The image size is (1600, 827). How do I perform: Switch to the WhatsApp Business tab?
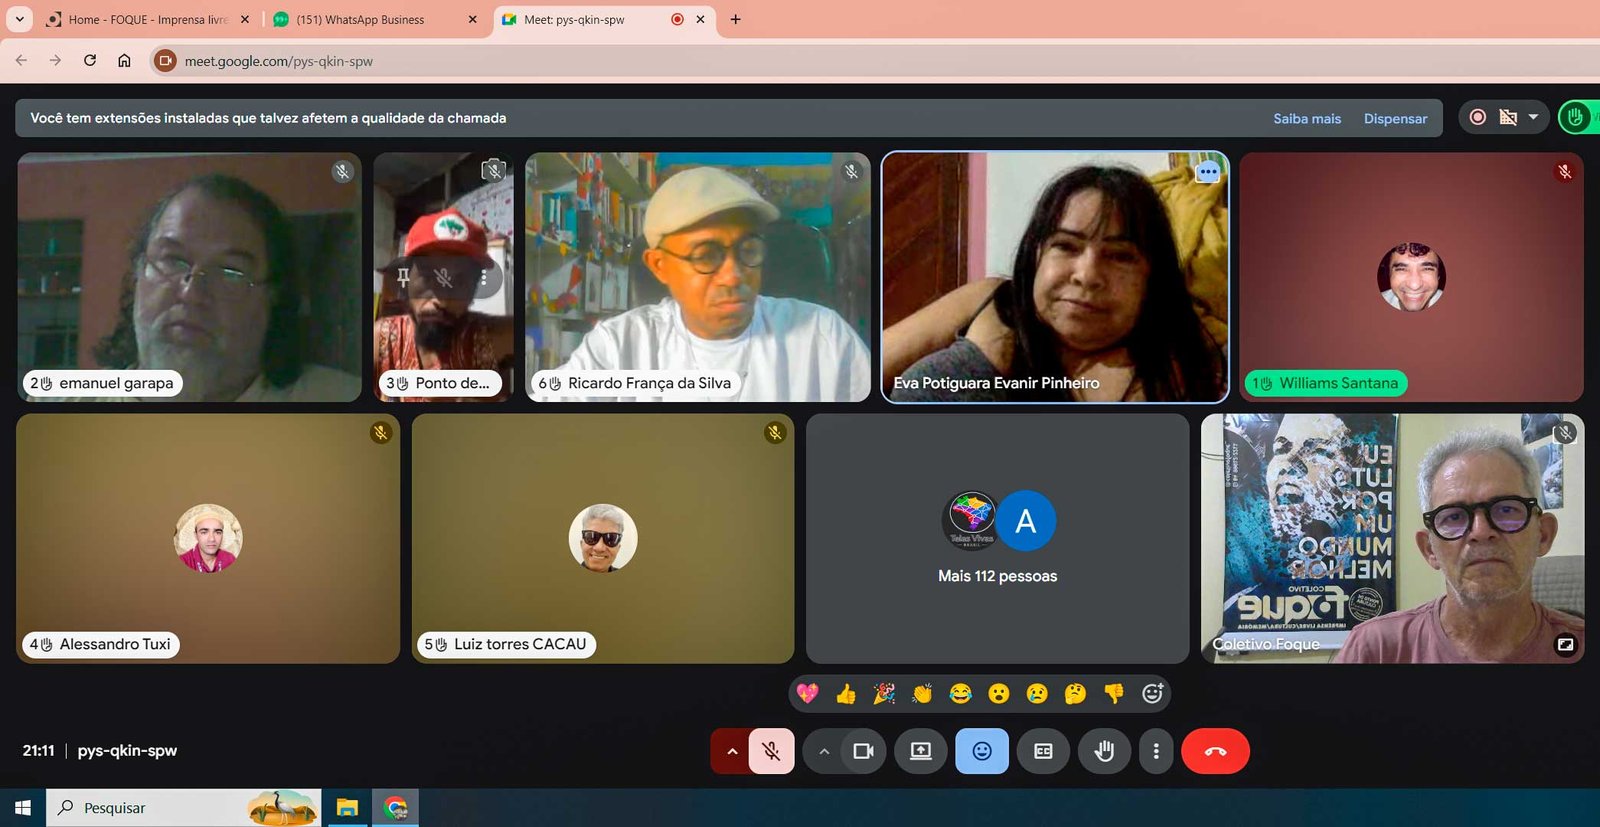(x=361, y=19)
